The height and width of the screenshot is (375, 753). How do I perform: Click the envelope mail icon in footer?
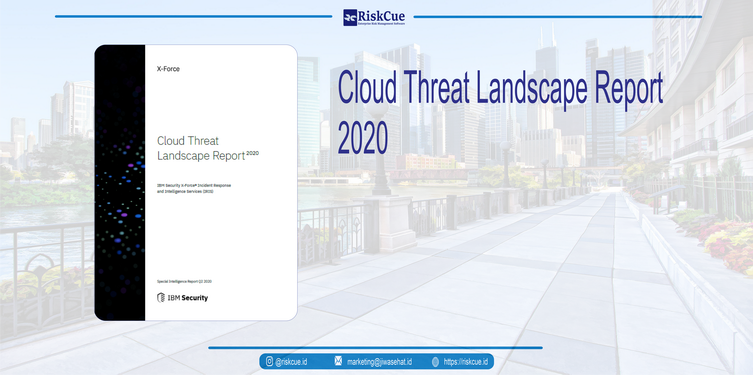tap(338, 362)
